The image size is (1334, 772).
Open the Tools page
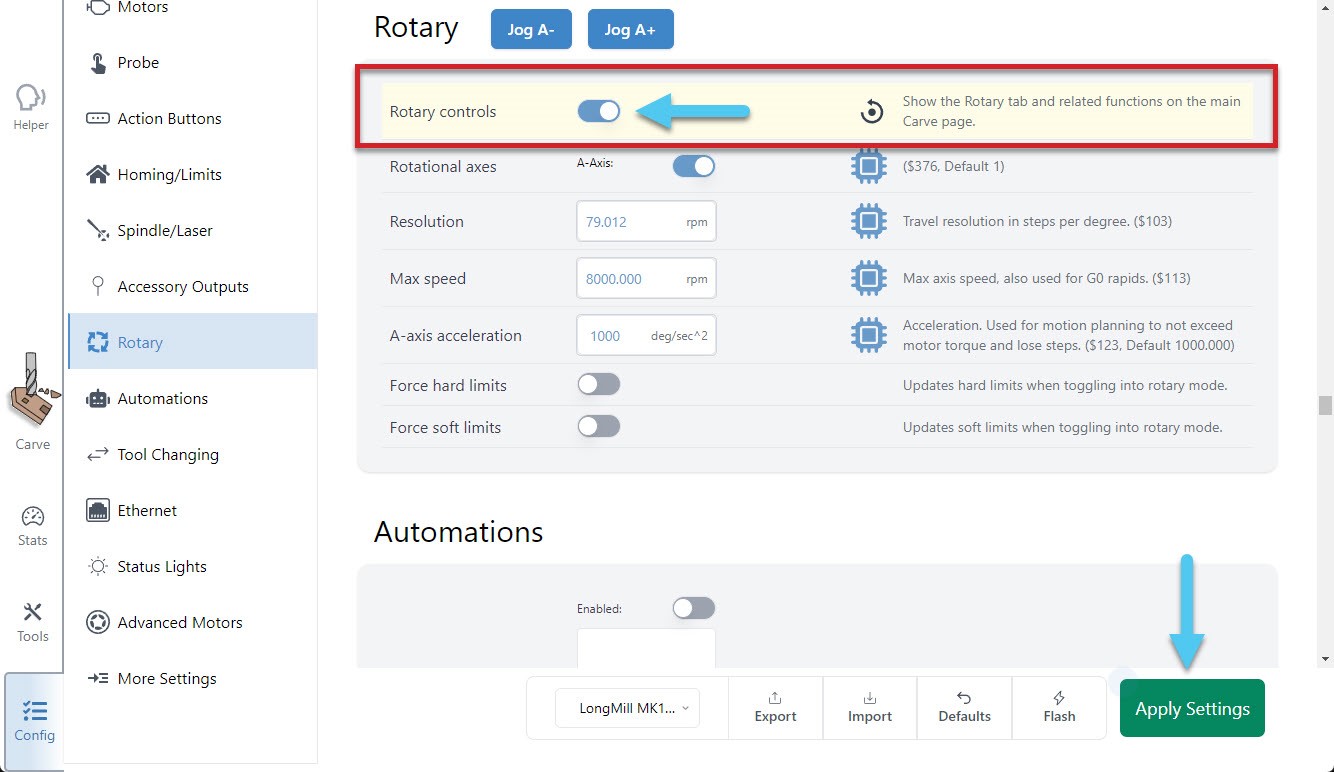pyautogui.click(x=32, y=621)
